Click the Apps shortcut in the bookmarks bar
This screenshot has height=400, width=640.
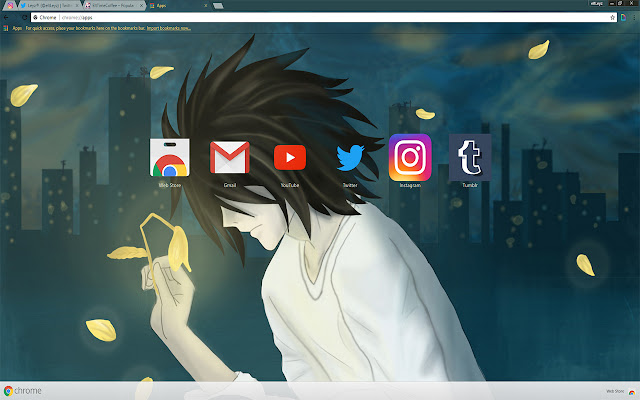[13, 28]
